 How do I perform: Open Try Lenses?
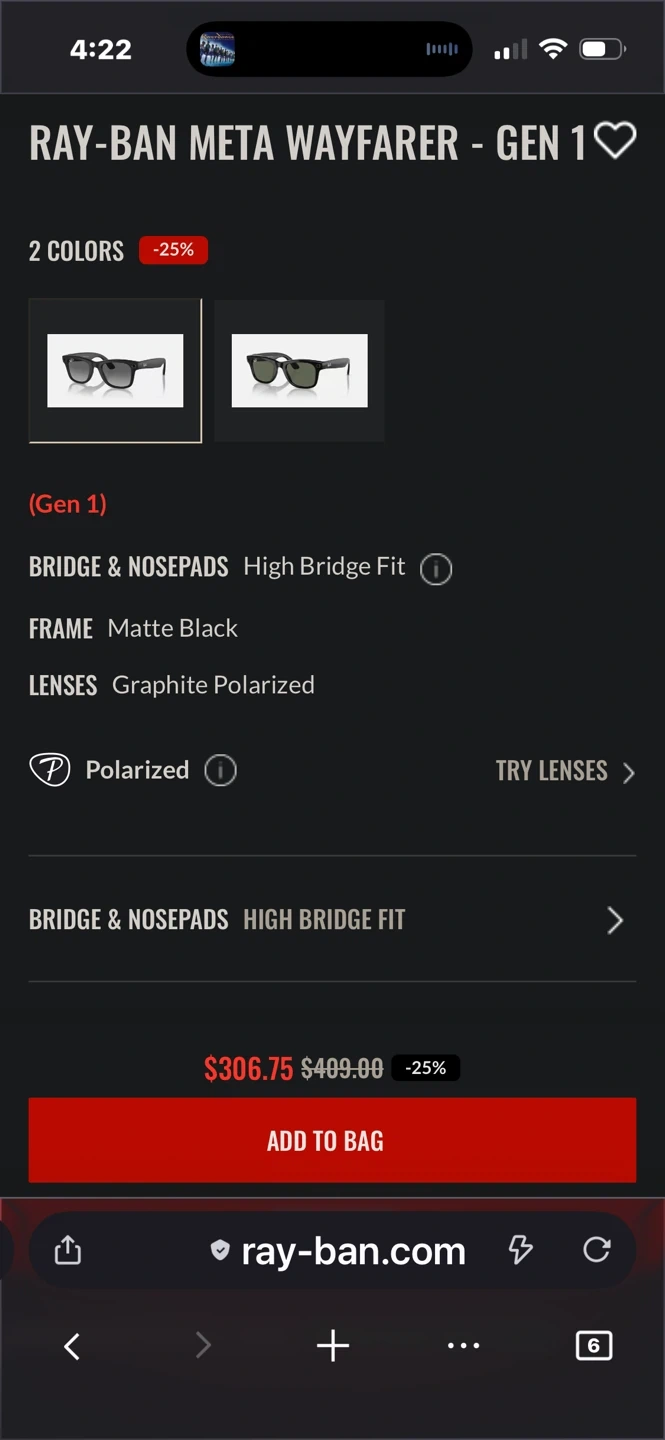pyautogui.click(x=565, y=771)
